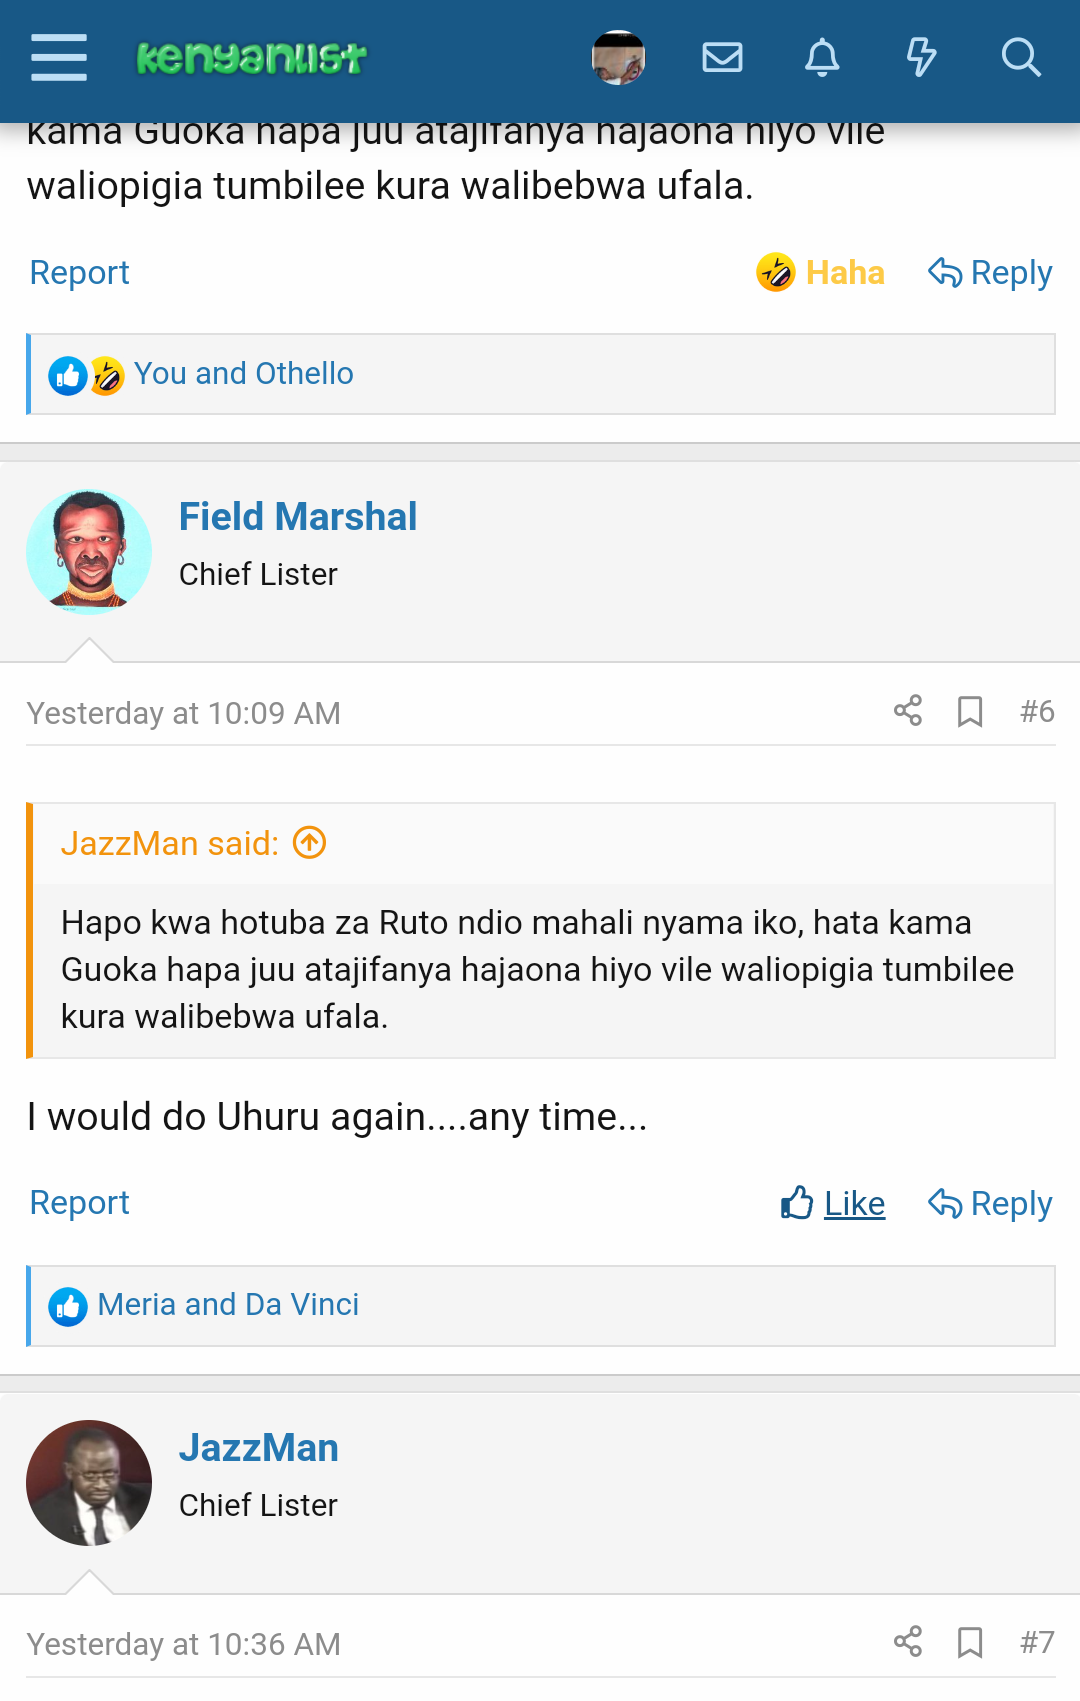Screen dimensions: 1080x1701
Task: Show reactions from Meria and Da Vinci
Action: point(228,1305)
